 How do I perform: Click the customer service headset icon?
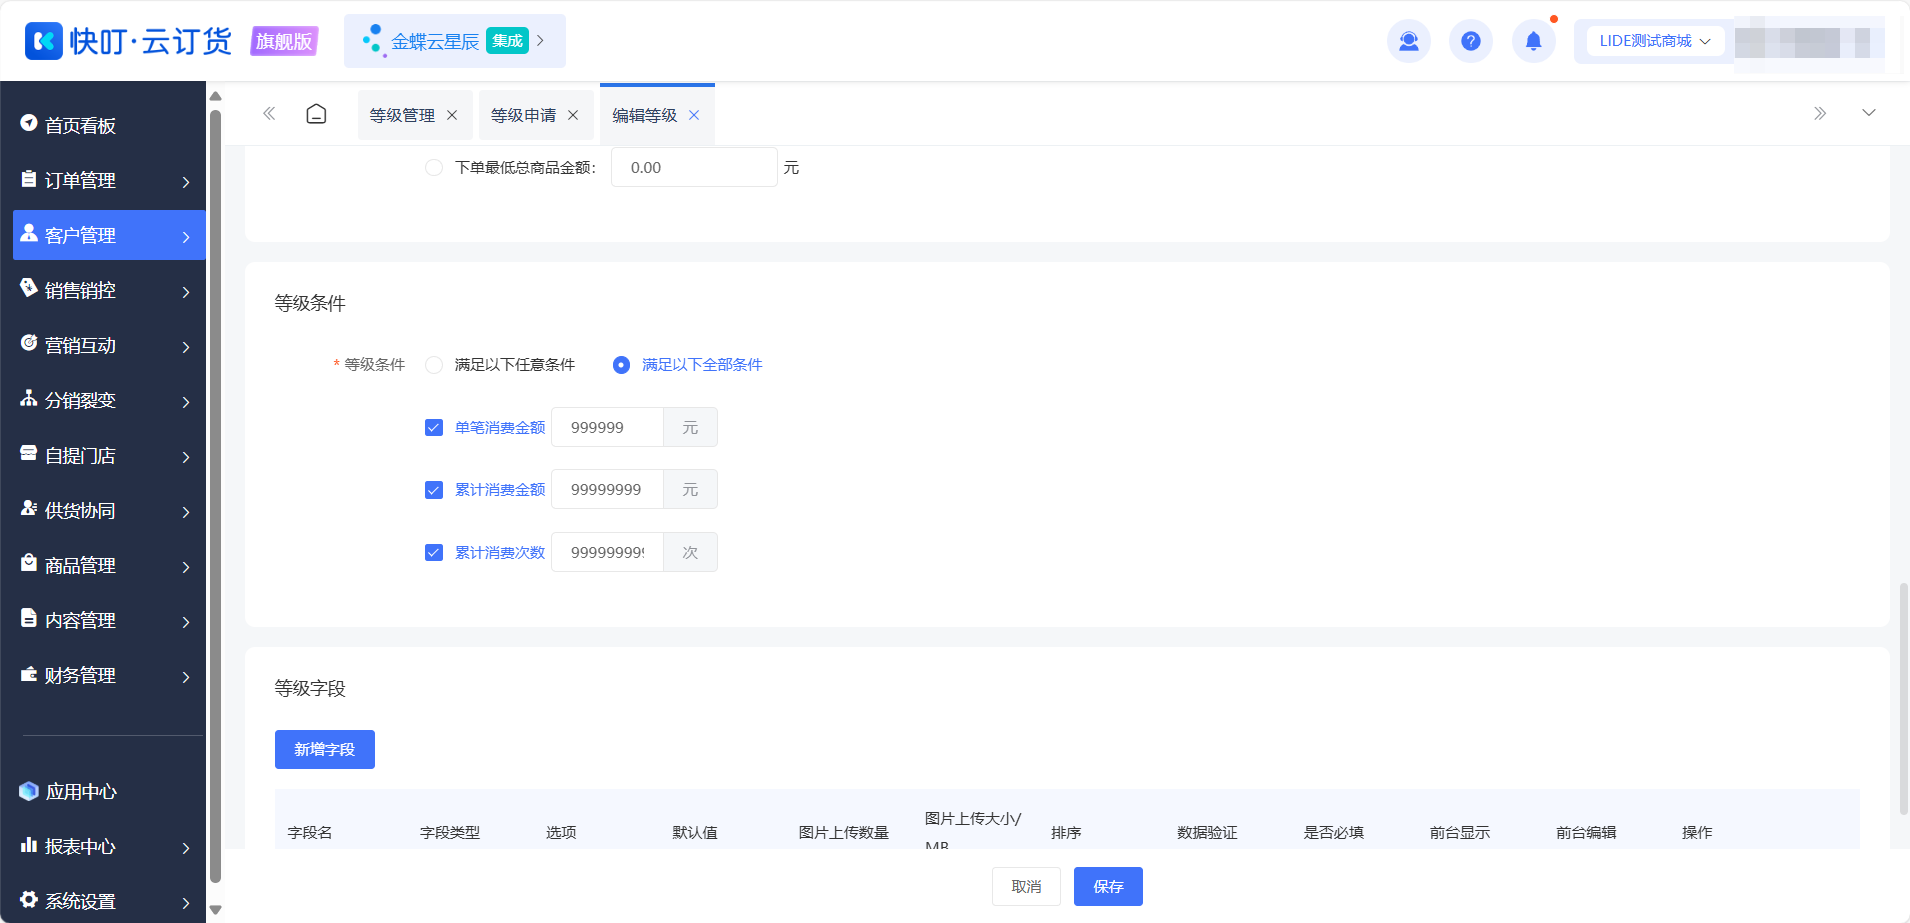coord(1408,41)
